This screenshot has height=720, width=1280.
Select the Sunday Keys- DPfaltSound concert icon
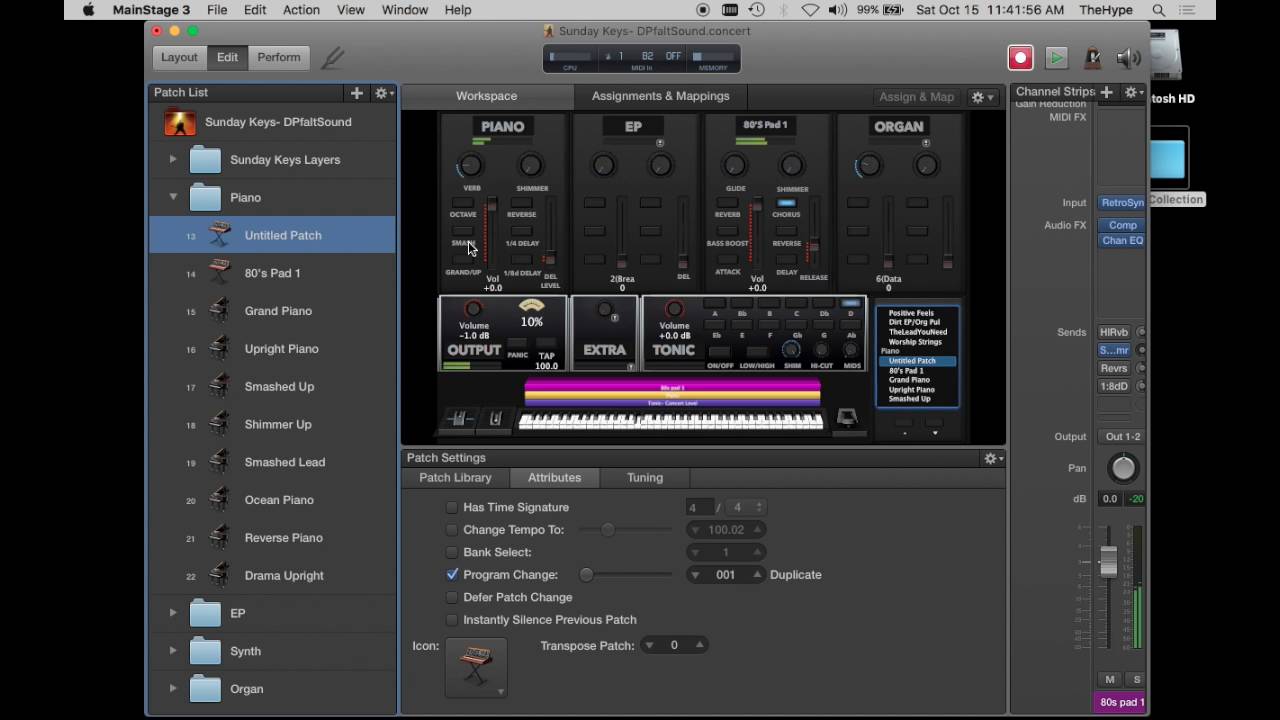pos(180,122)
